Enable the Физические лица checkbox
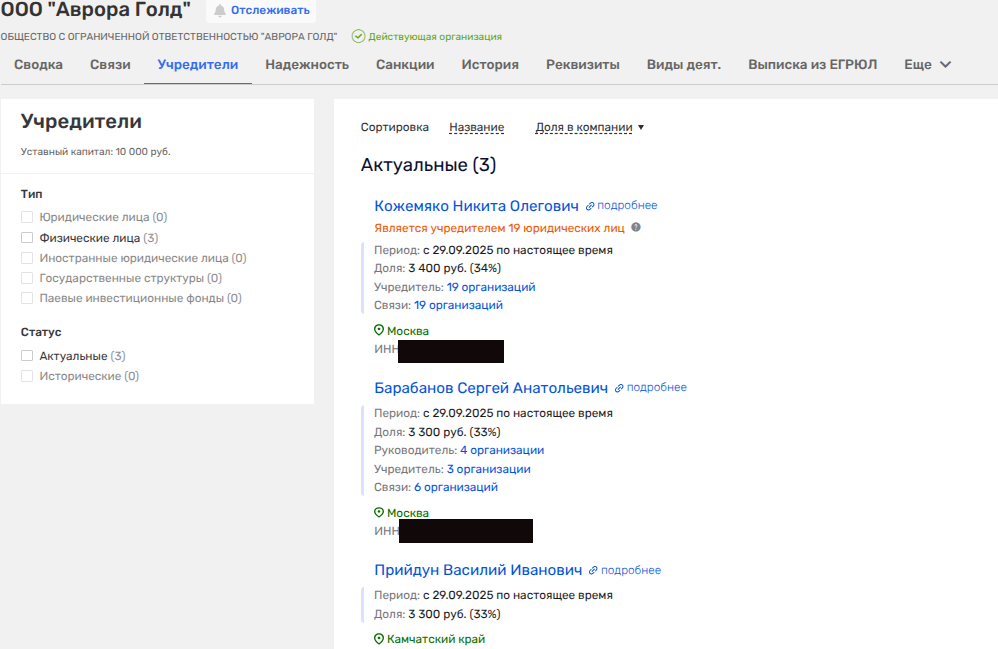This screenshot has width=998, height=649. click(x=27, y=238)
